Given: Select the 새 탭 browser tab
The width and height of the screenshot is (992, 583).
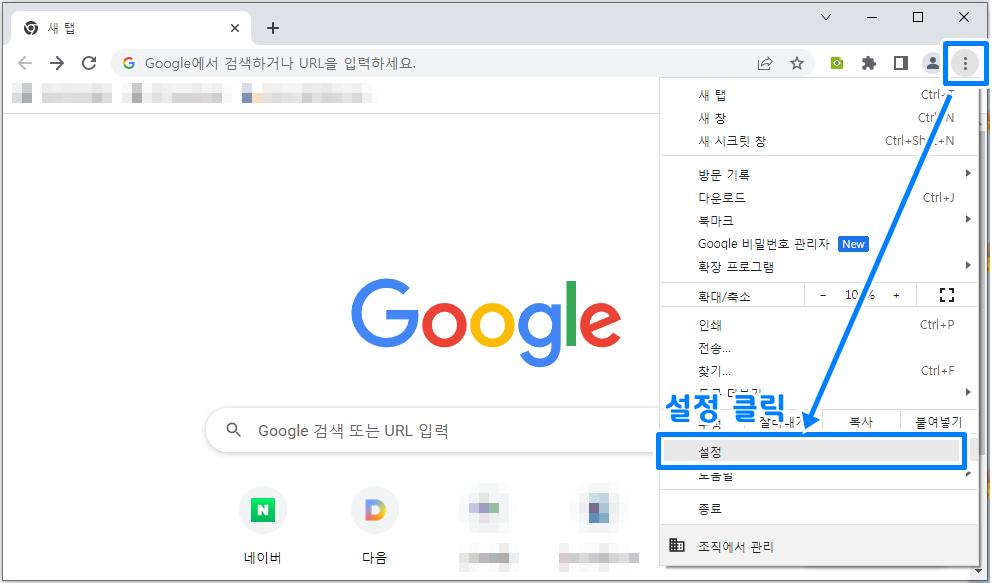Looking at the screenshot, I should (131, 28).
